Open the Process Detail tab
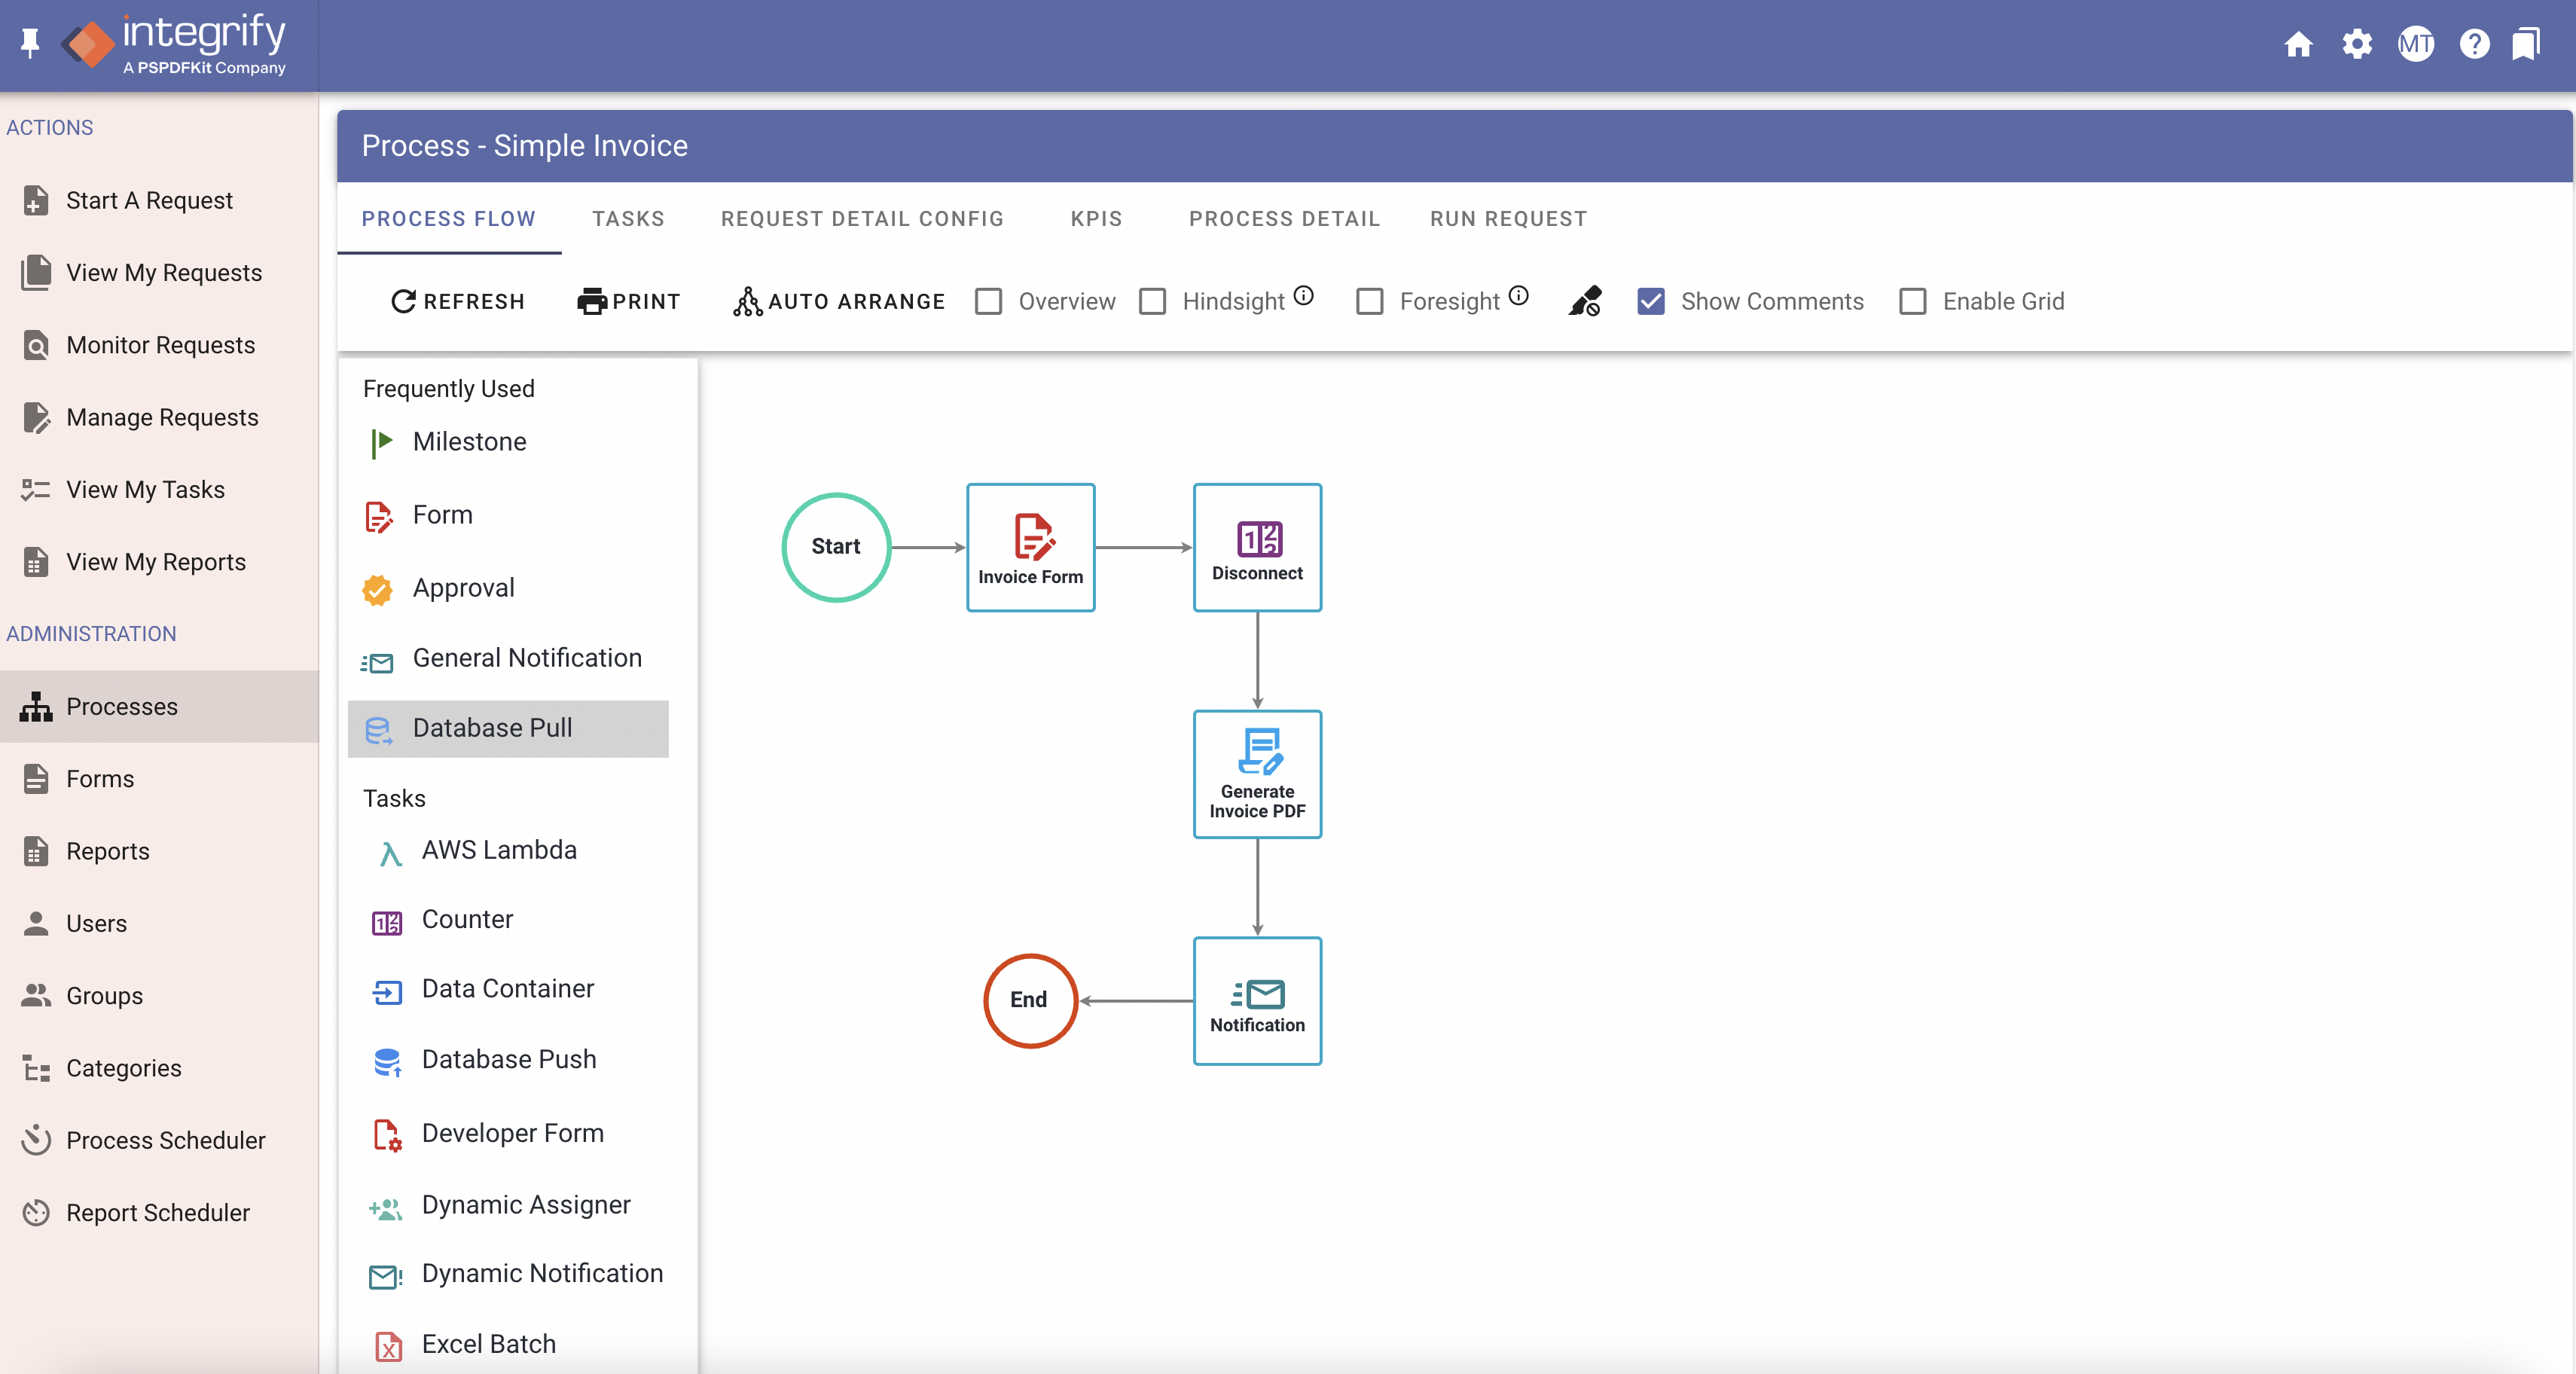This screenshot has width=2576, height=1374. (1284, 219)
